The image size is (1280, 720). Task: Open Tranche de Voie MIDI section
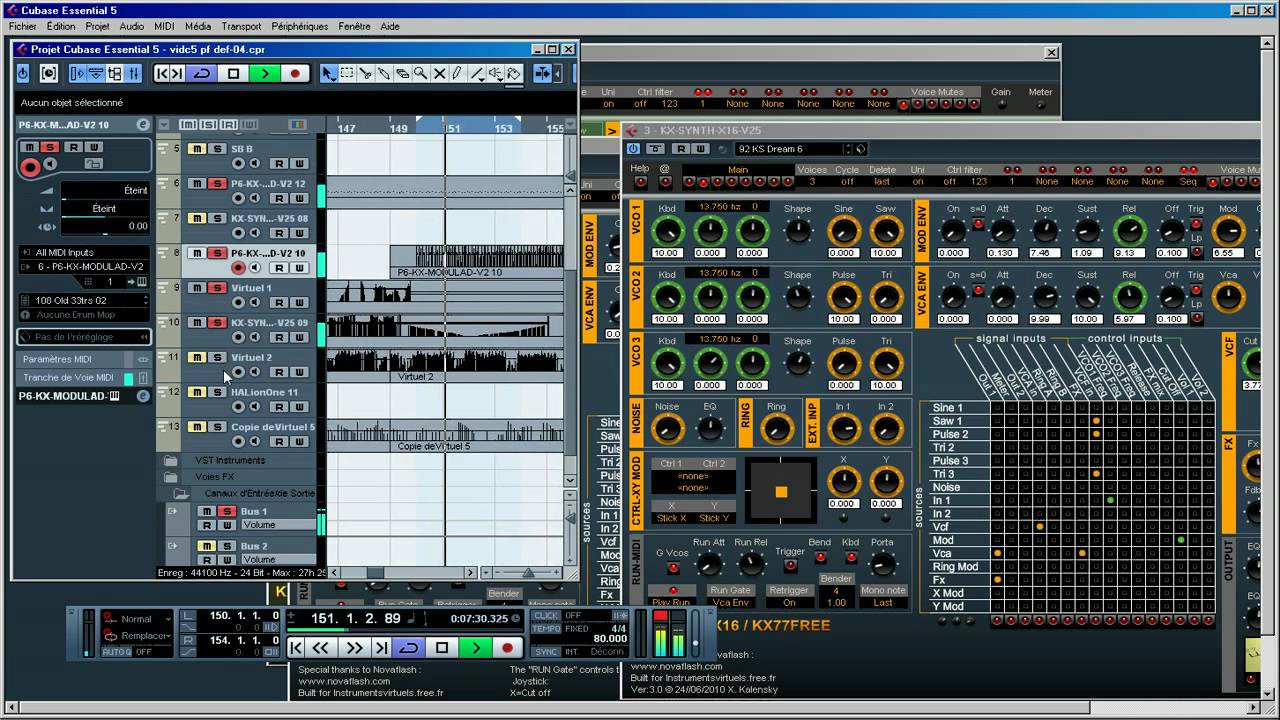coord(84,378)
